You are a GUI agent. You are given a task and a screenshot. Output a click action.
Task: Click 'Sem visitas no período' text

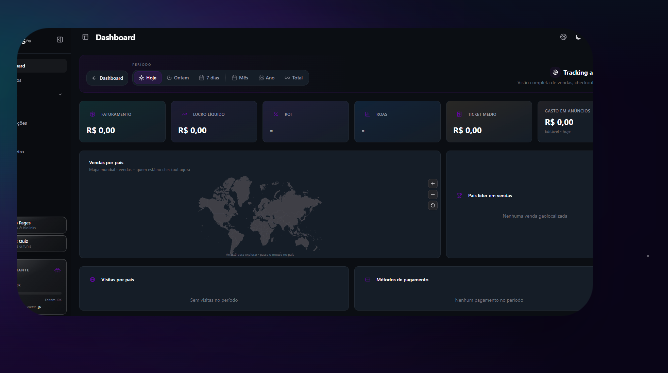point(214,300)
